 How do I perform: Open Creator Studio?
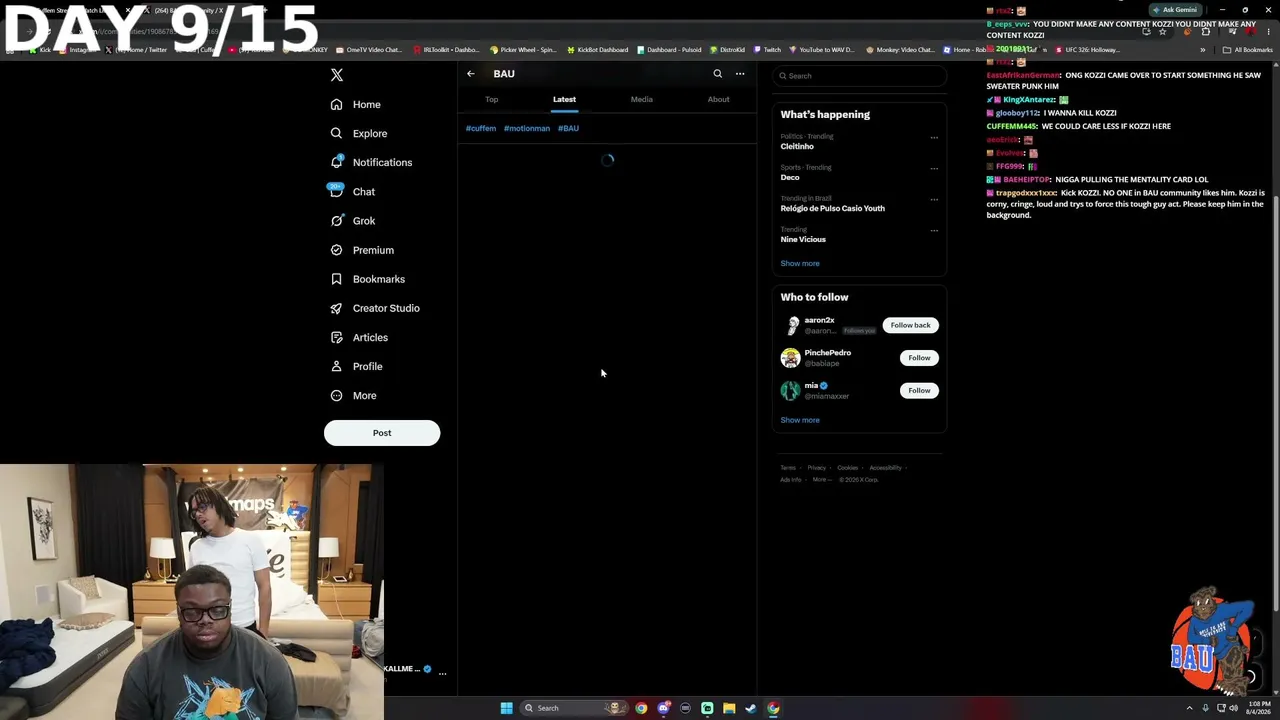click(x=375, y=308)
